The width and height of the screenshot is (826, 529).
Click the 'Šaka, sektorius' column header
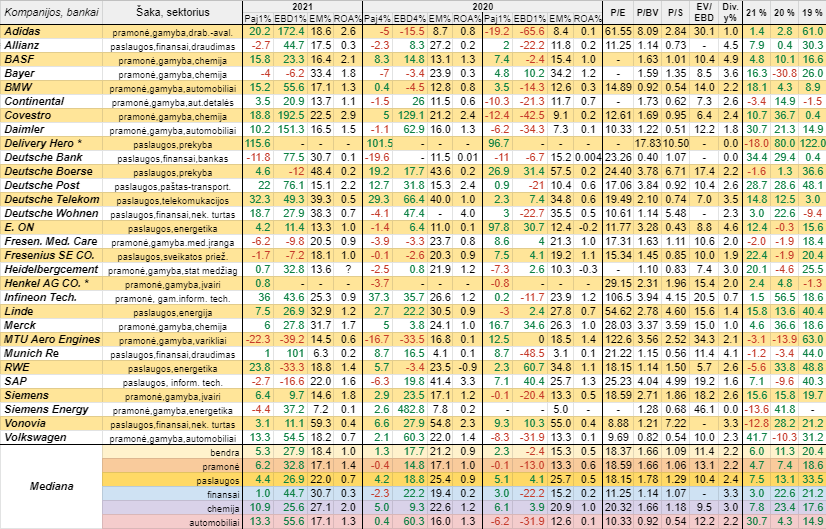point(173,12)
